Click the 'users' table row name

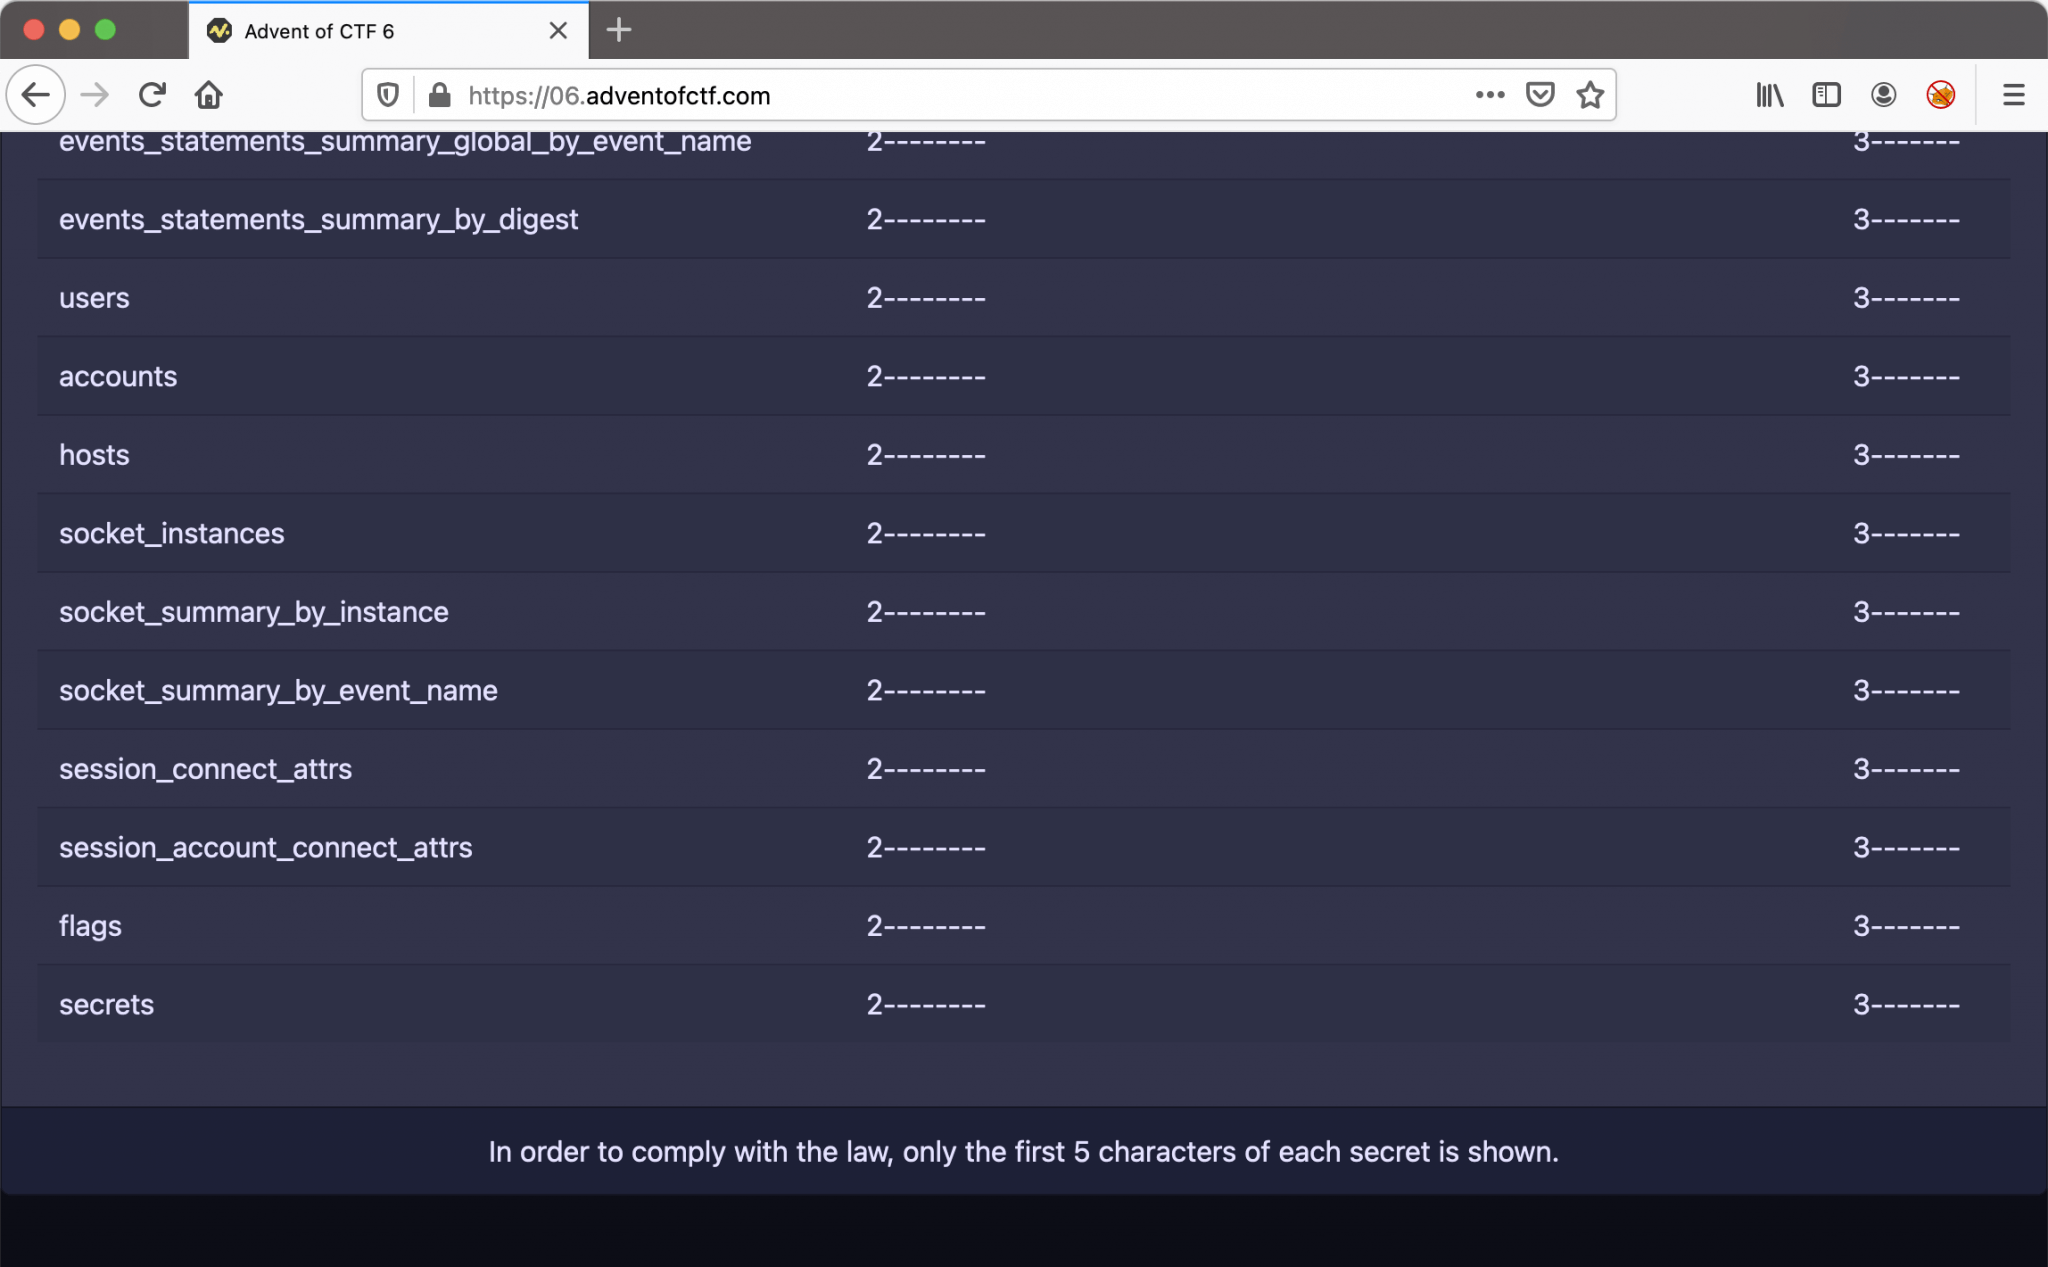(x=94, y=298)
